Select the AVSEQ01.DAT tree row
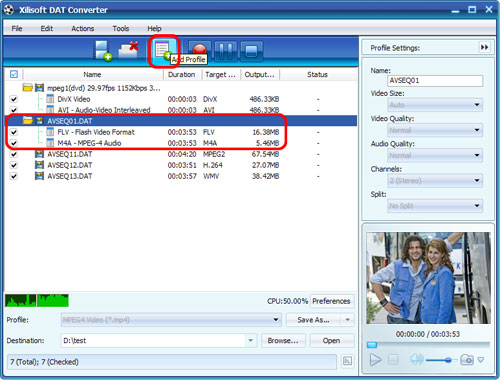Viewport: 500px width, 380px height. [181, 121]
